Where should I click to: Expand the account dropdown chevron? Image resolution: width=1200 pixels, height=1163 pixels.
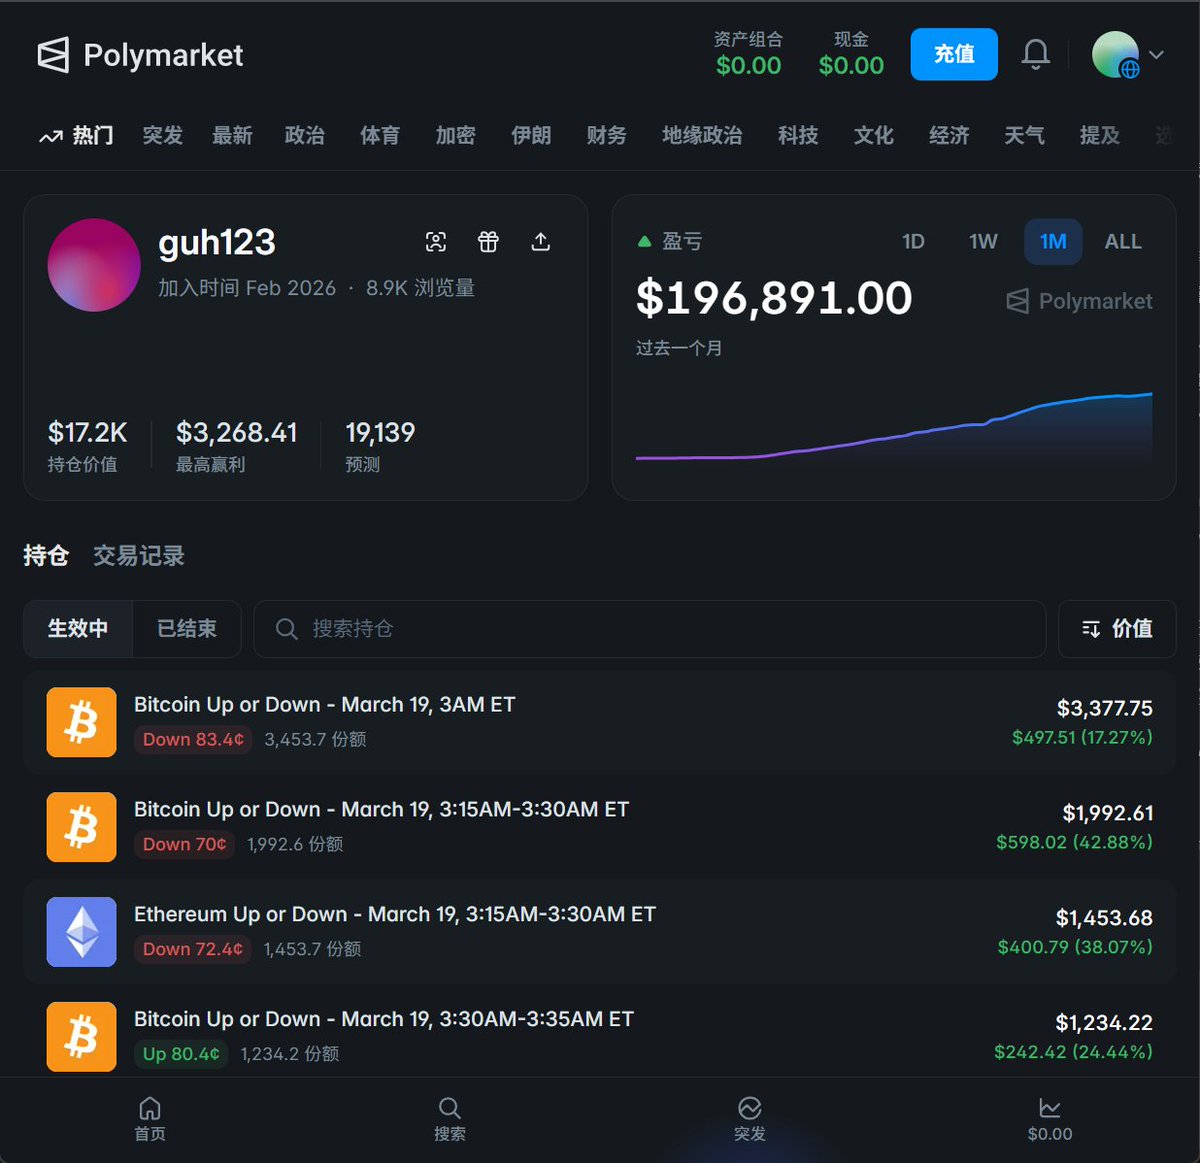click(x=1156, y=54)
